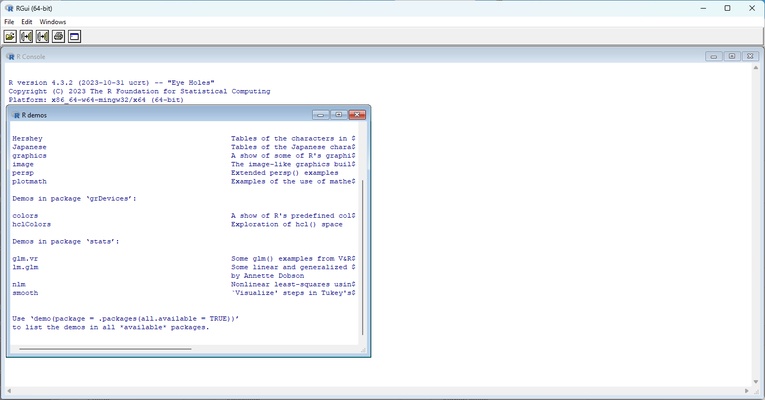This screenshot has width=765, height=400.
Task: Click the 'plotmath' demo name
Action: (x=29, y=181)
